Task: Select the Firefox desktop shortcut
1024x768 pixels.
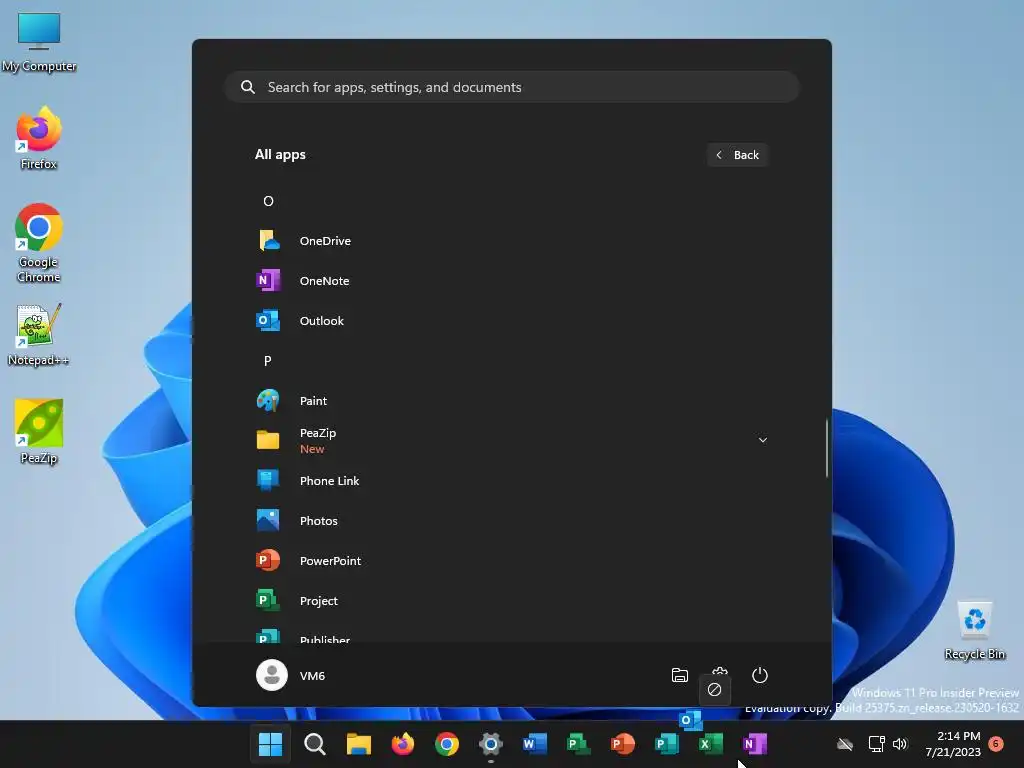Action: [x=39, y=138]
